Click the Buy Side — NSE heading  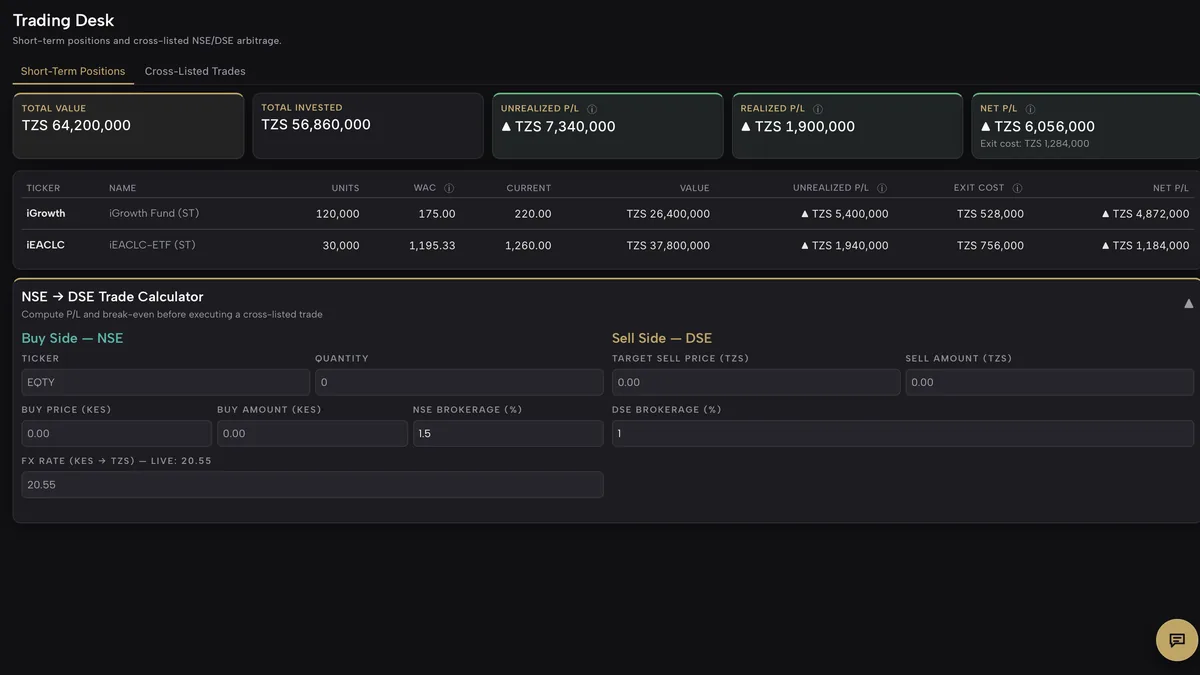click(72, 338)
